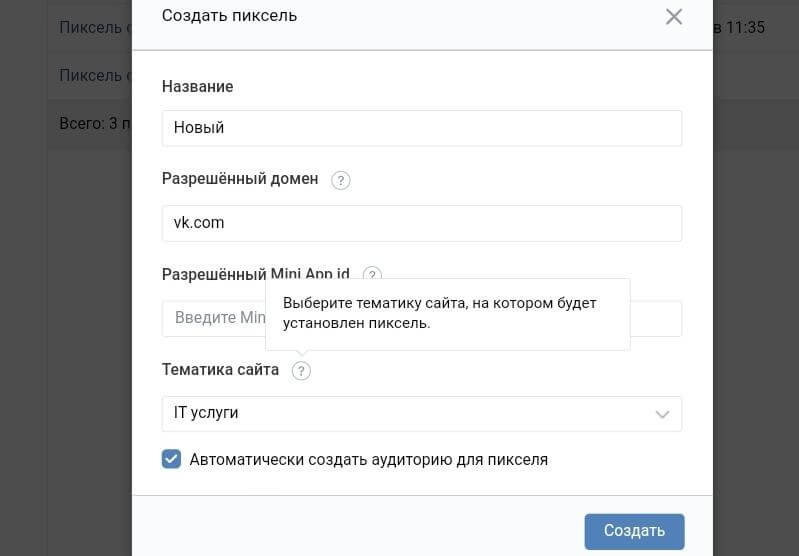Click question mark icon near Тематика сайта

pos(301,371)
